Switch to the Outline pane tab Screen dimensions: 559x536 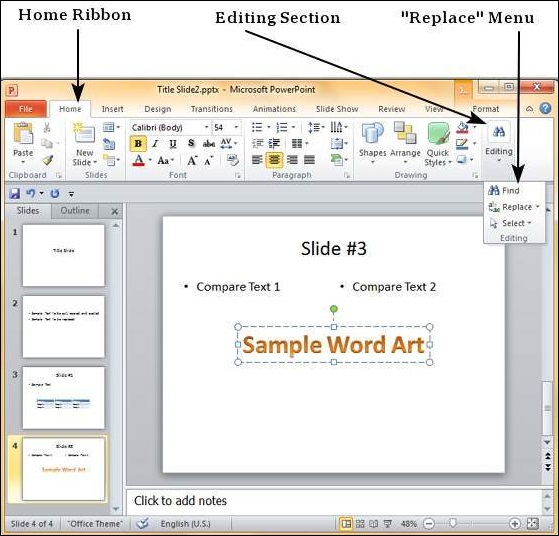[x=75, y=211]
